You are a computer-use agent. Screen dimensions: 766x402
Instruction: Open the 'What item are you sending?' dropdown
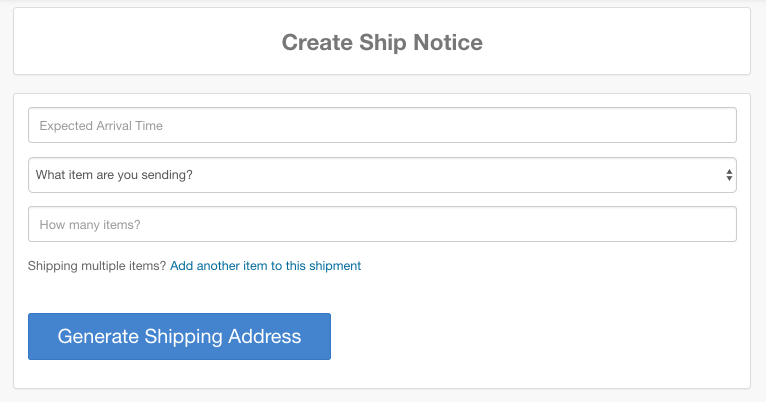tap(382, 175)
